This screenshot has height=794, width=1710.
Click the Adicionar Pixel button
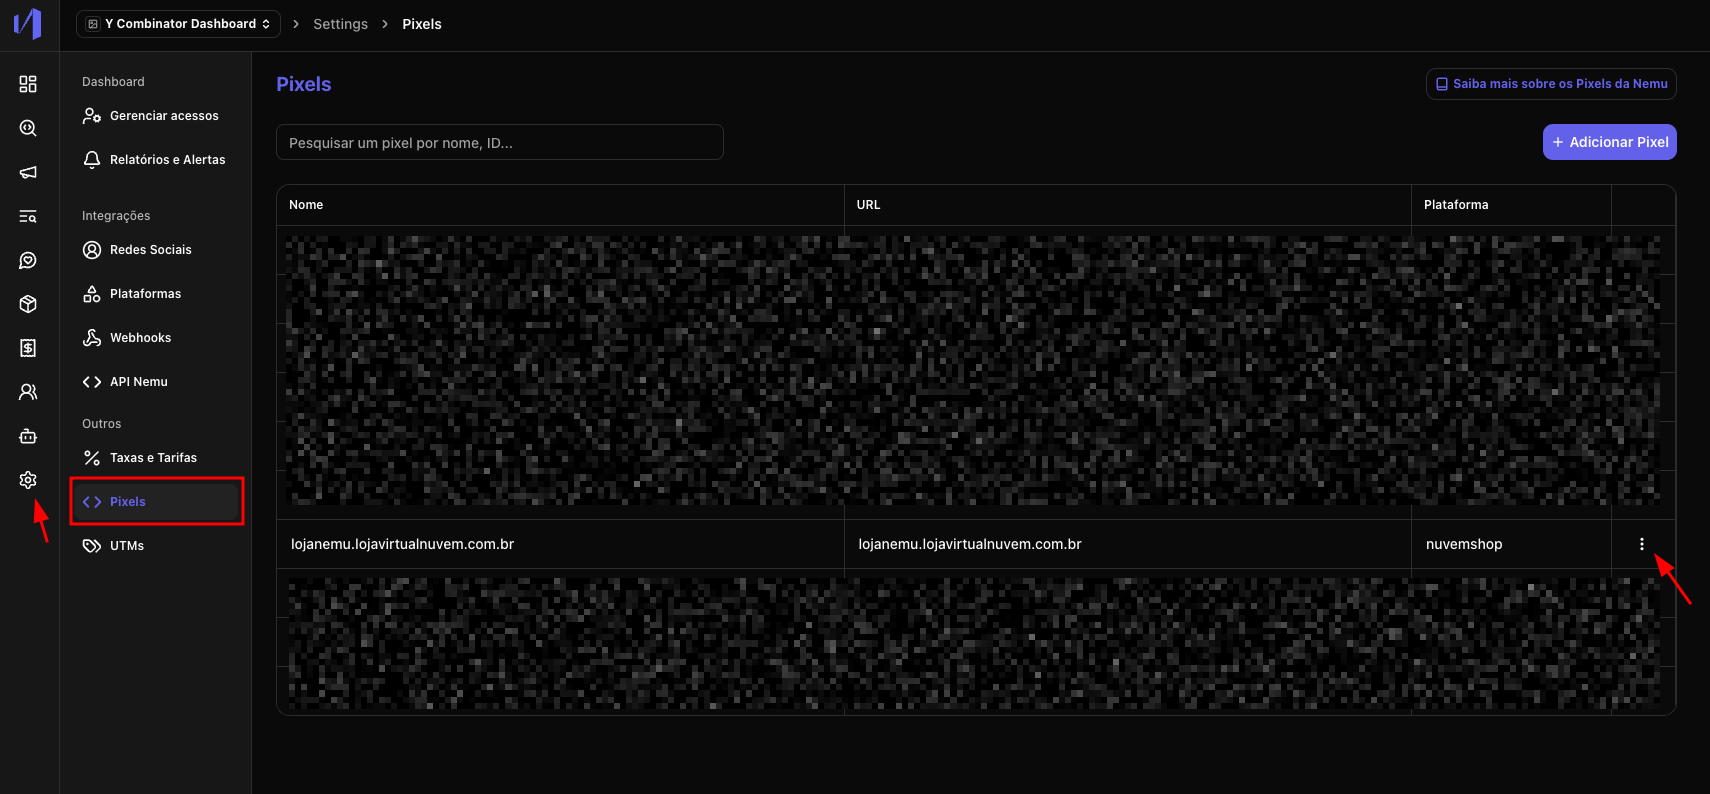1610,142
